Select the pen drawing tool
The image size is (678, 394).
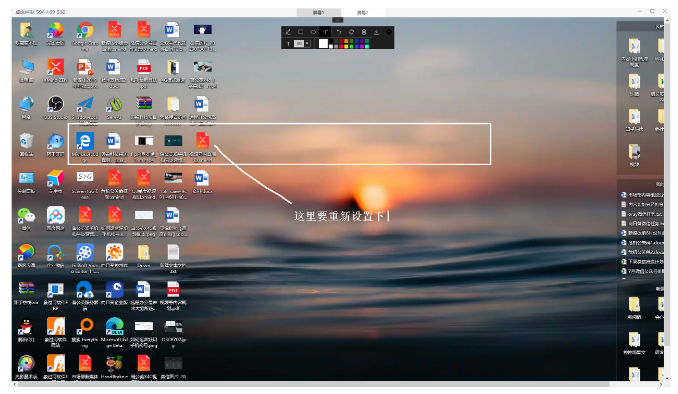288,32
